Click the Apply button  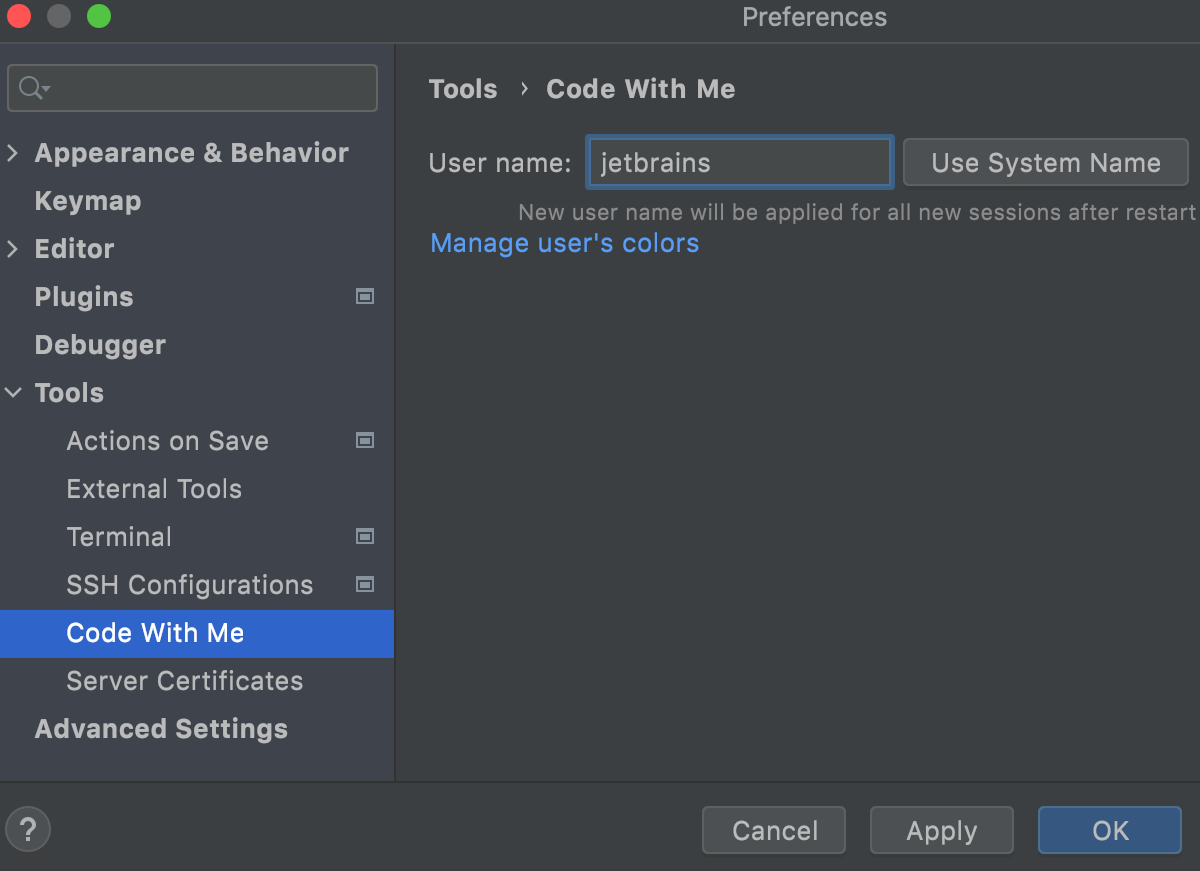(x=941, y=830)
